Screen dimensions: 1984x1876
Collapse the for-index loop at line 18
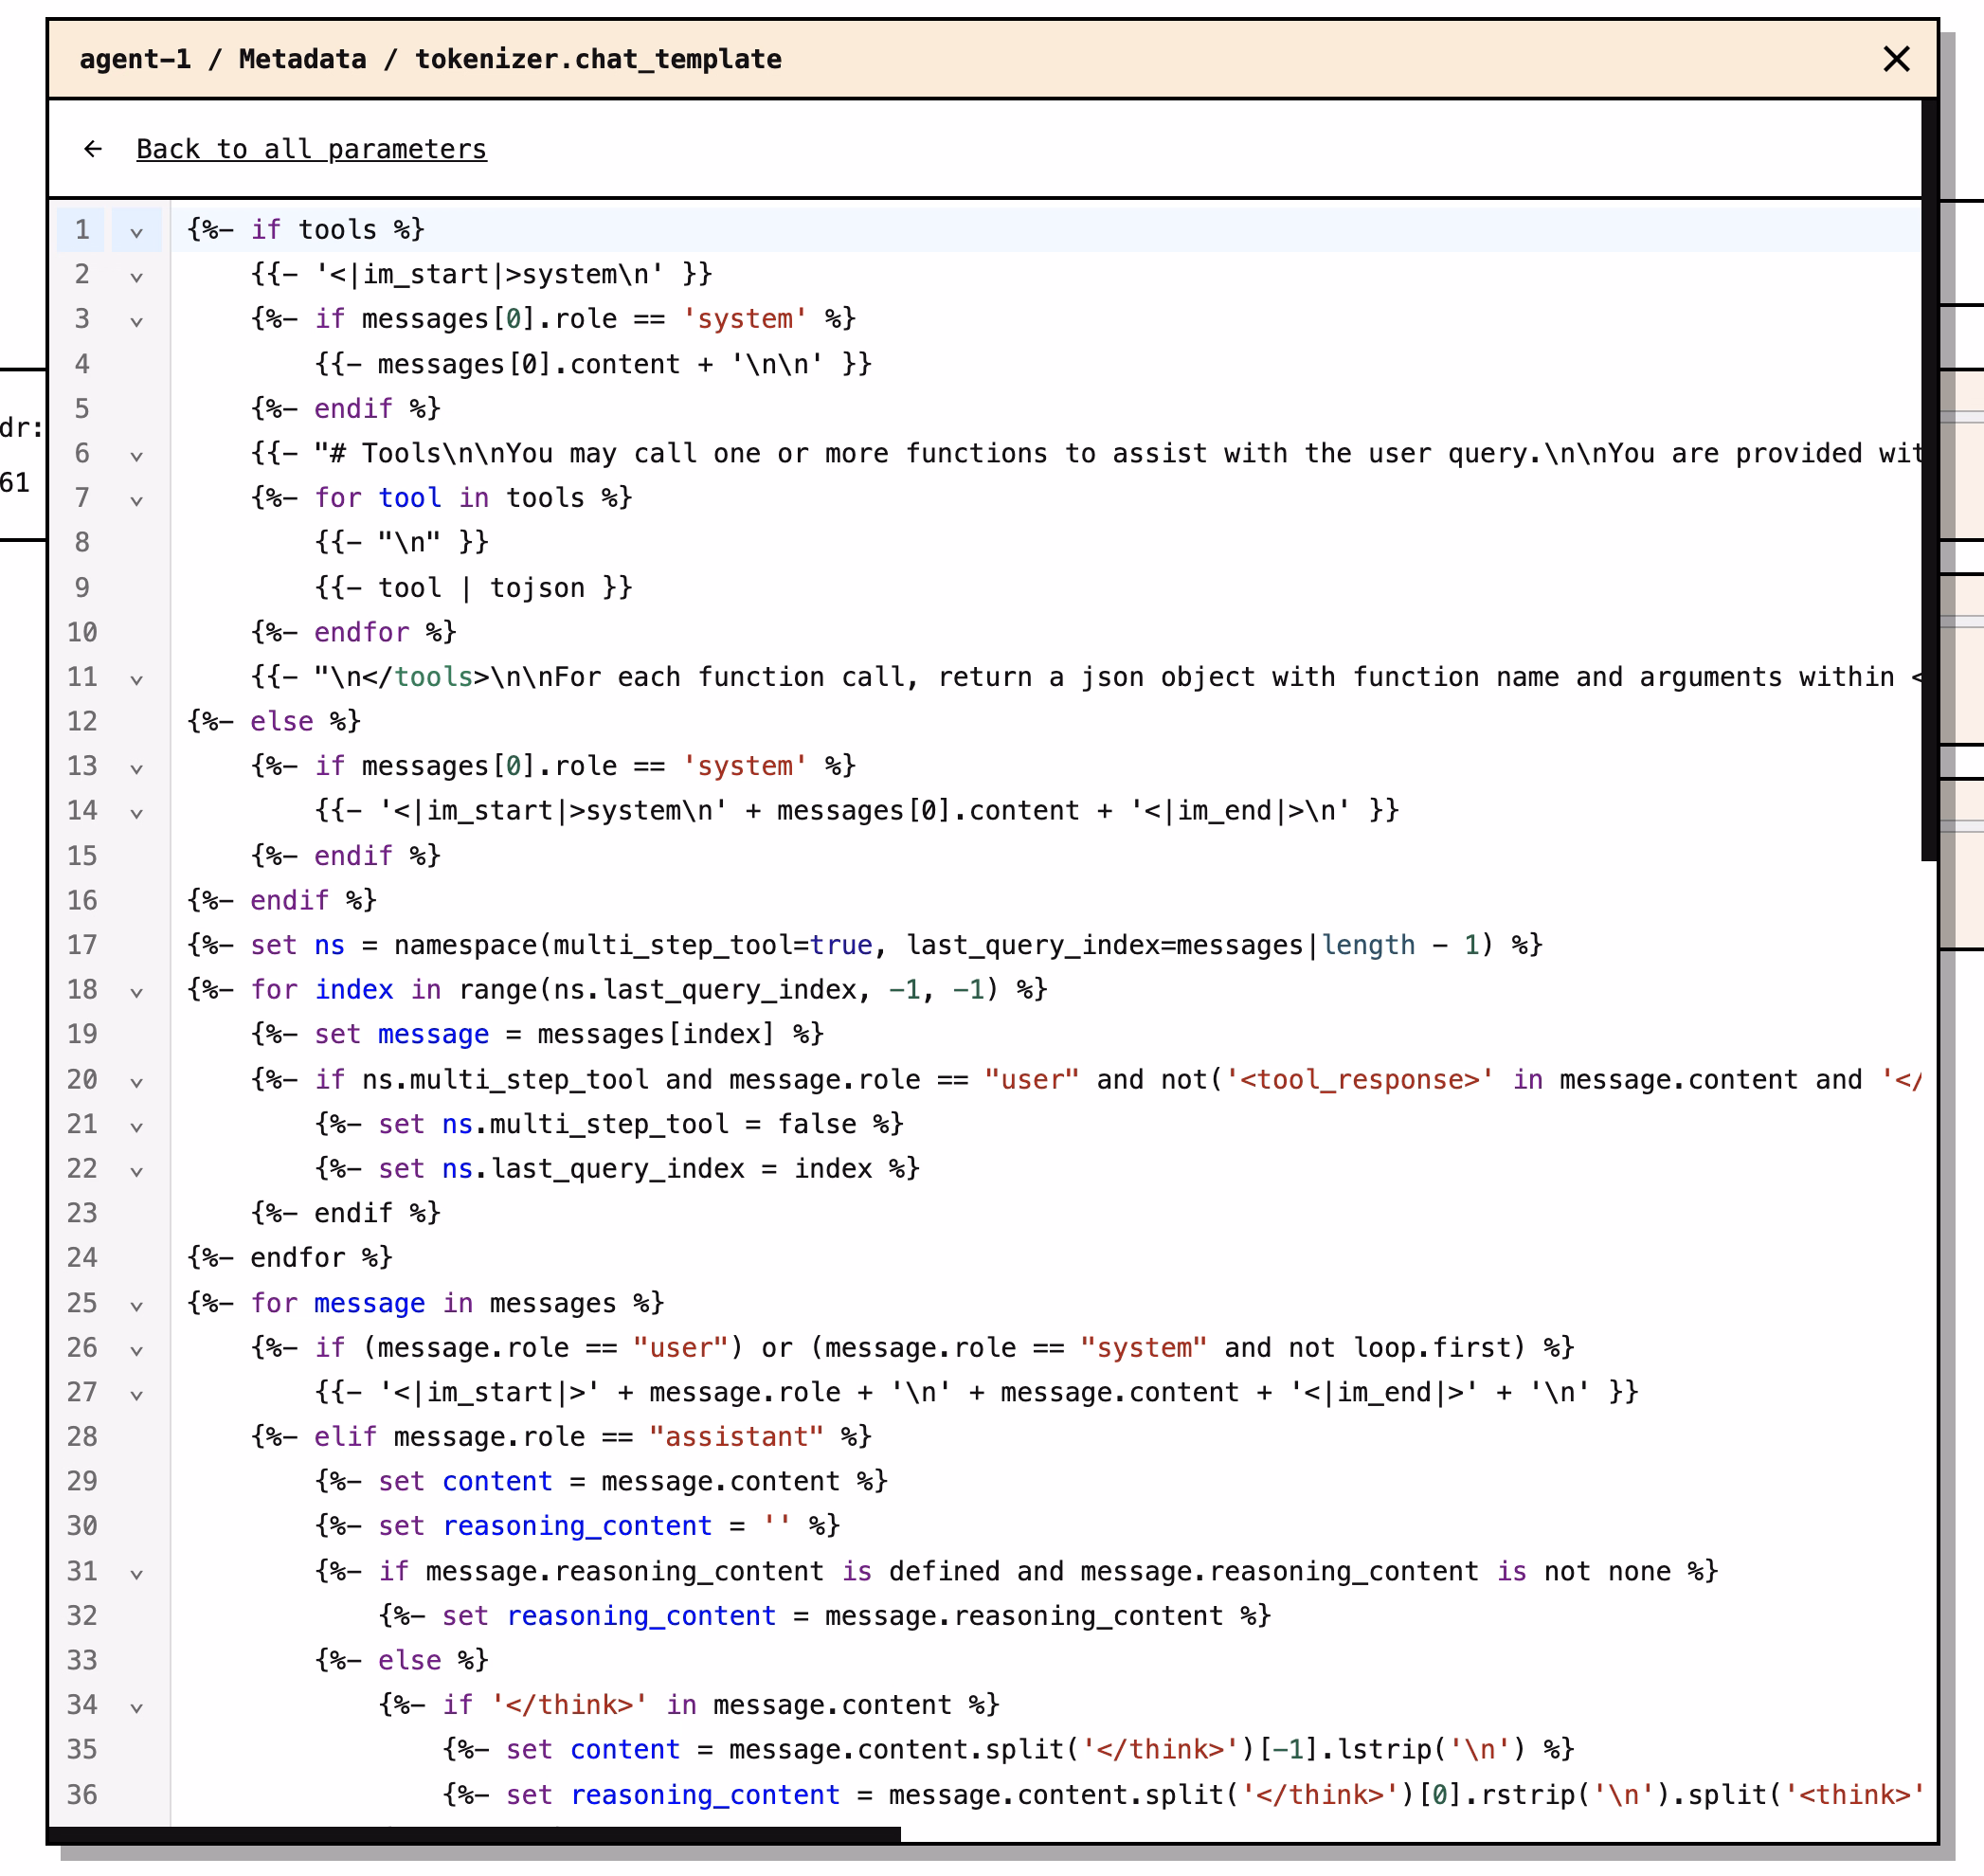[x=137, y=992]
